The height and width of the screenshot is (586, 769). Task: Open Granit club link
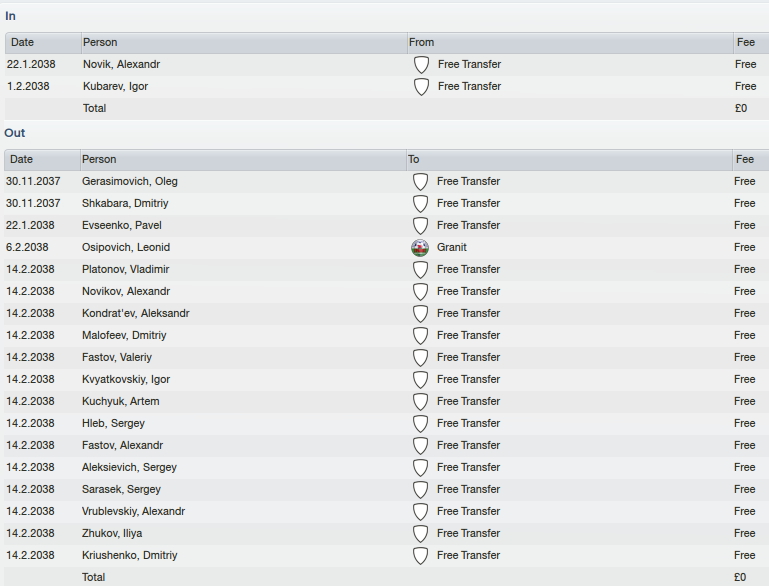tap(452, 247)
